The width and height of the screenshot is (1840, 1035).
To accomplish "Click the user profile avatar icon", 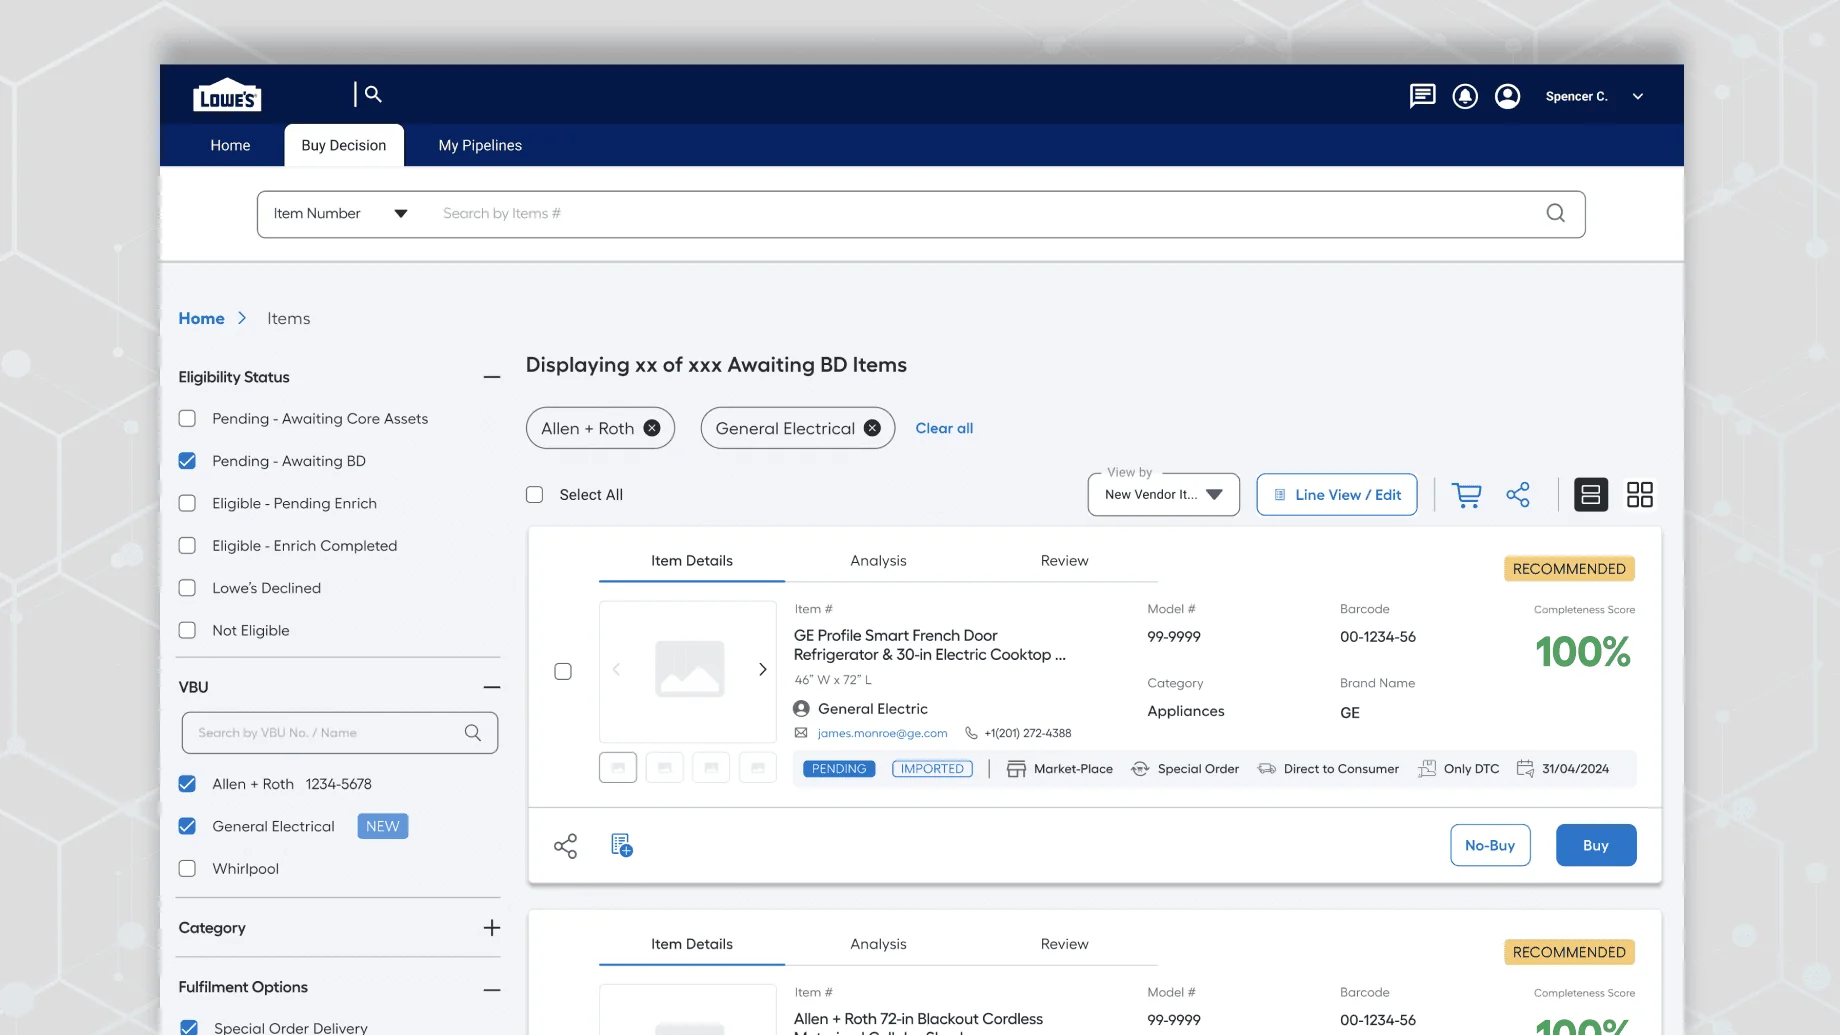I will click(x=1507, y=96).
